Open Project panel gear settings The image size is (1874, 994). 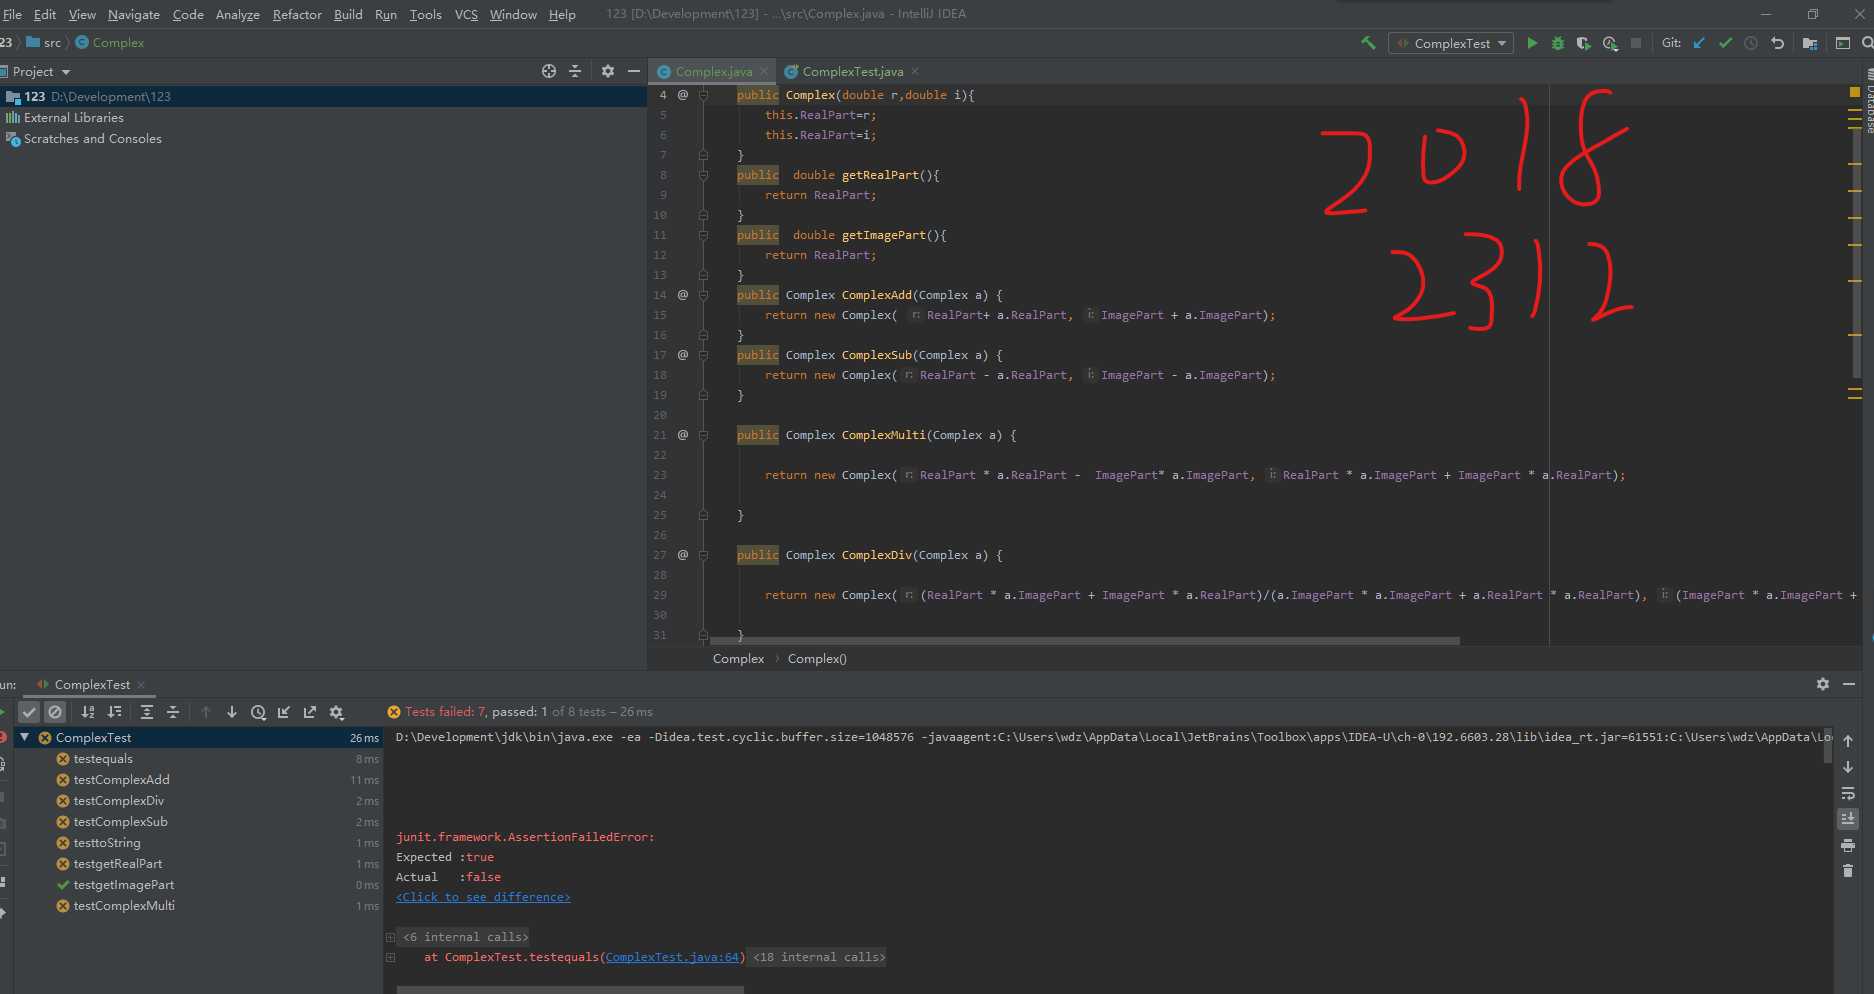(608, 71)
